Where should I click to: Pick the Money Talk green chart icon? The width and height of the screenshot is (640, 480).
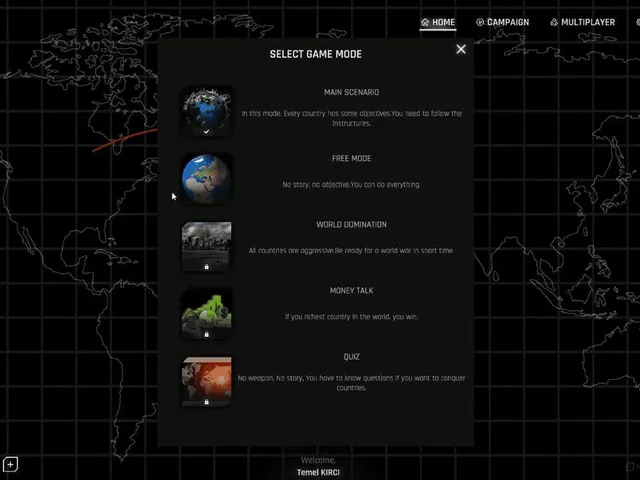click(207, 313)
